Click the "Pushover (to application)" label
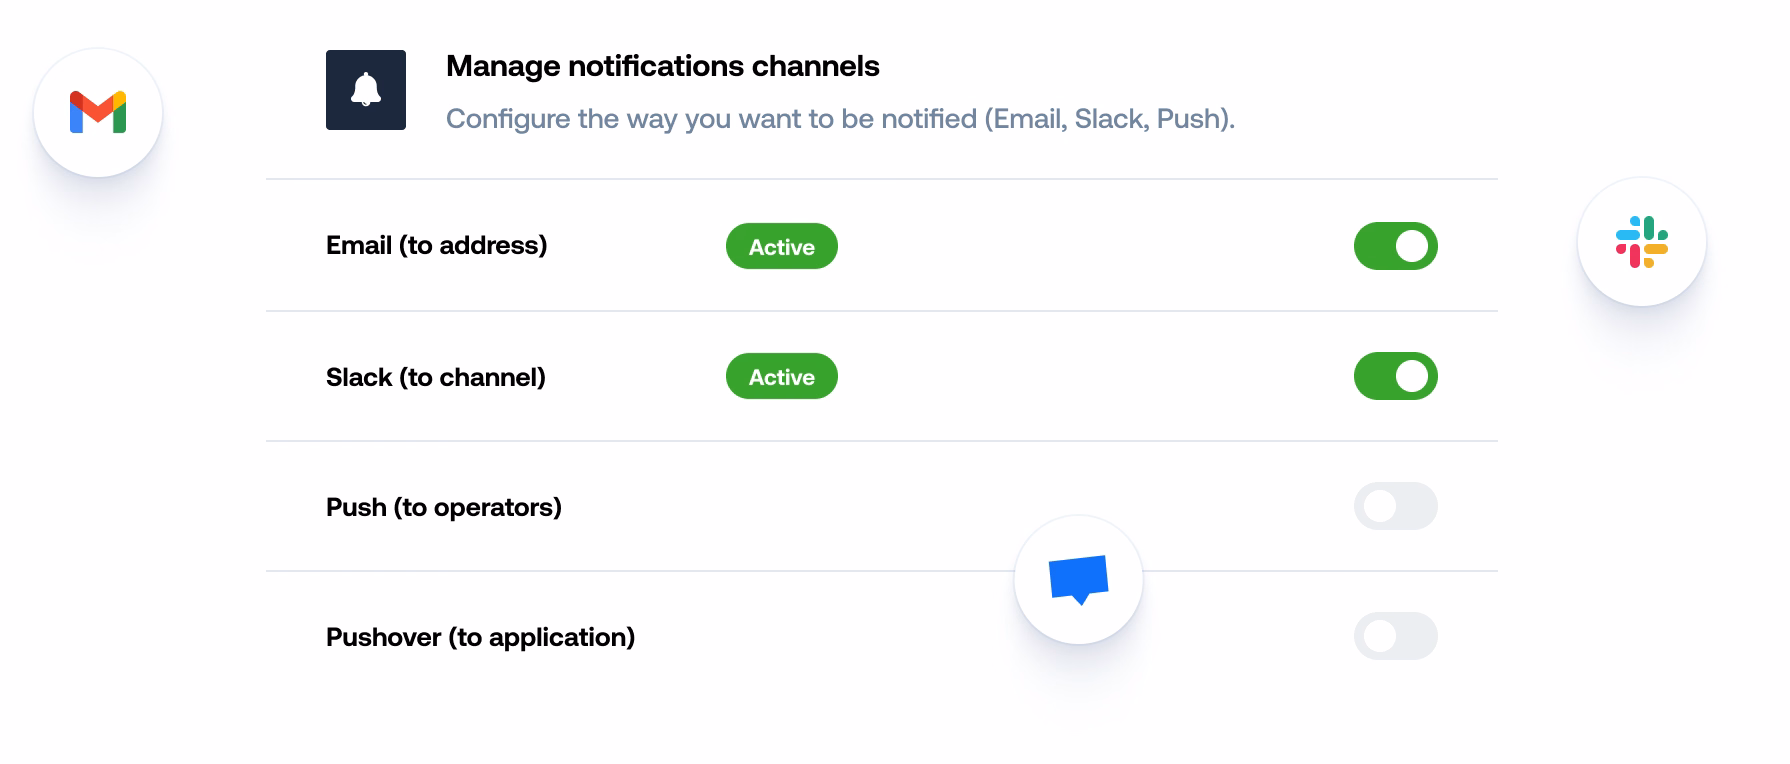 click(480, 637)
